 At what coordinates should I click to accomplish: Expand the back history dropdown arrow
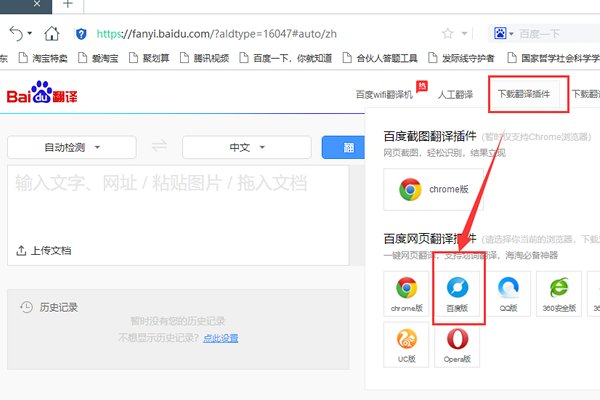(29, 34)
